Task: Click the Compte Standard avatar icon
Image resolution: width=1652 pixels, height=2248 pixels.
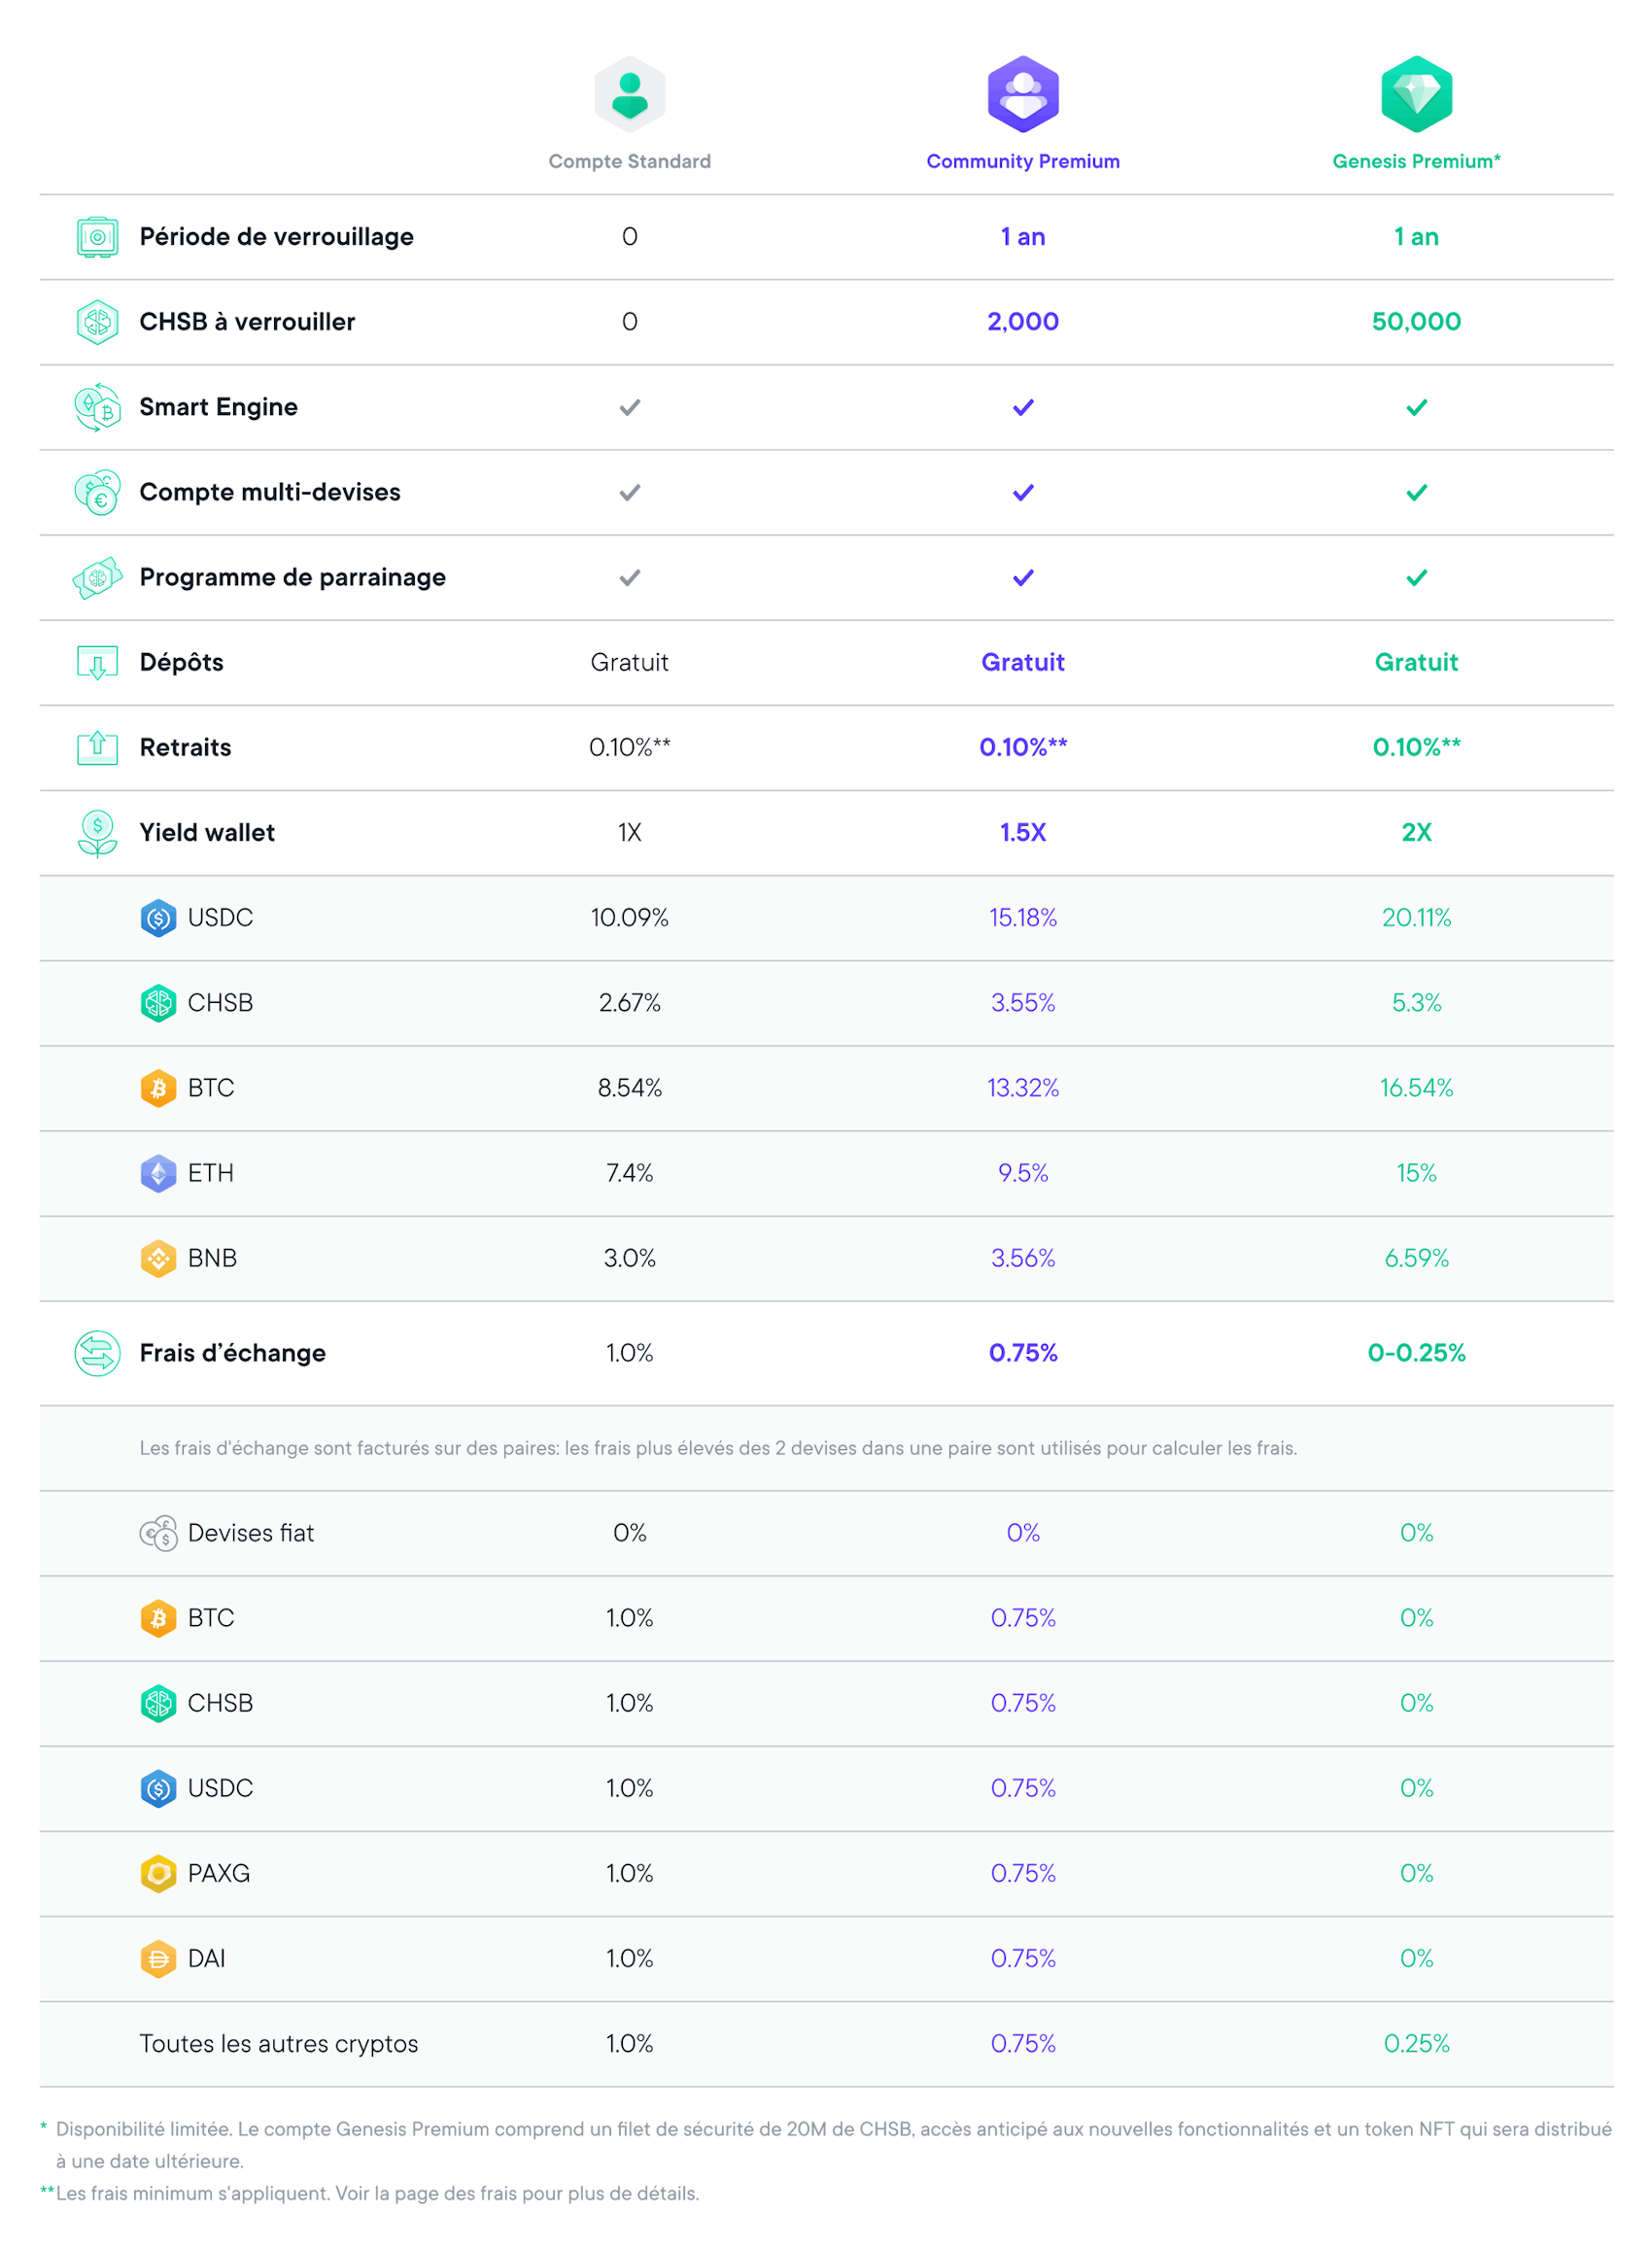Action: (x=629, y=95)
